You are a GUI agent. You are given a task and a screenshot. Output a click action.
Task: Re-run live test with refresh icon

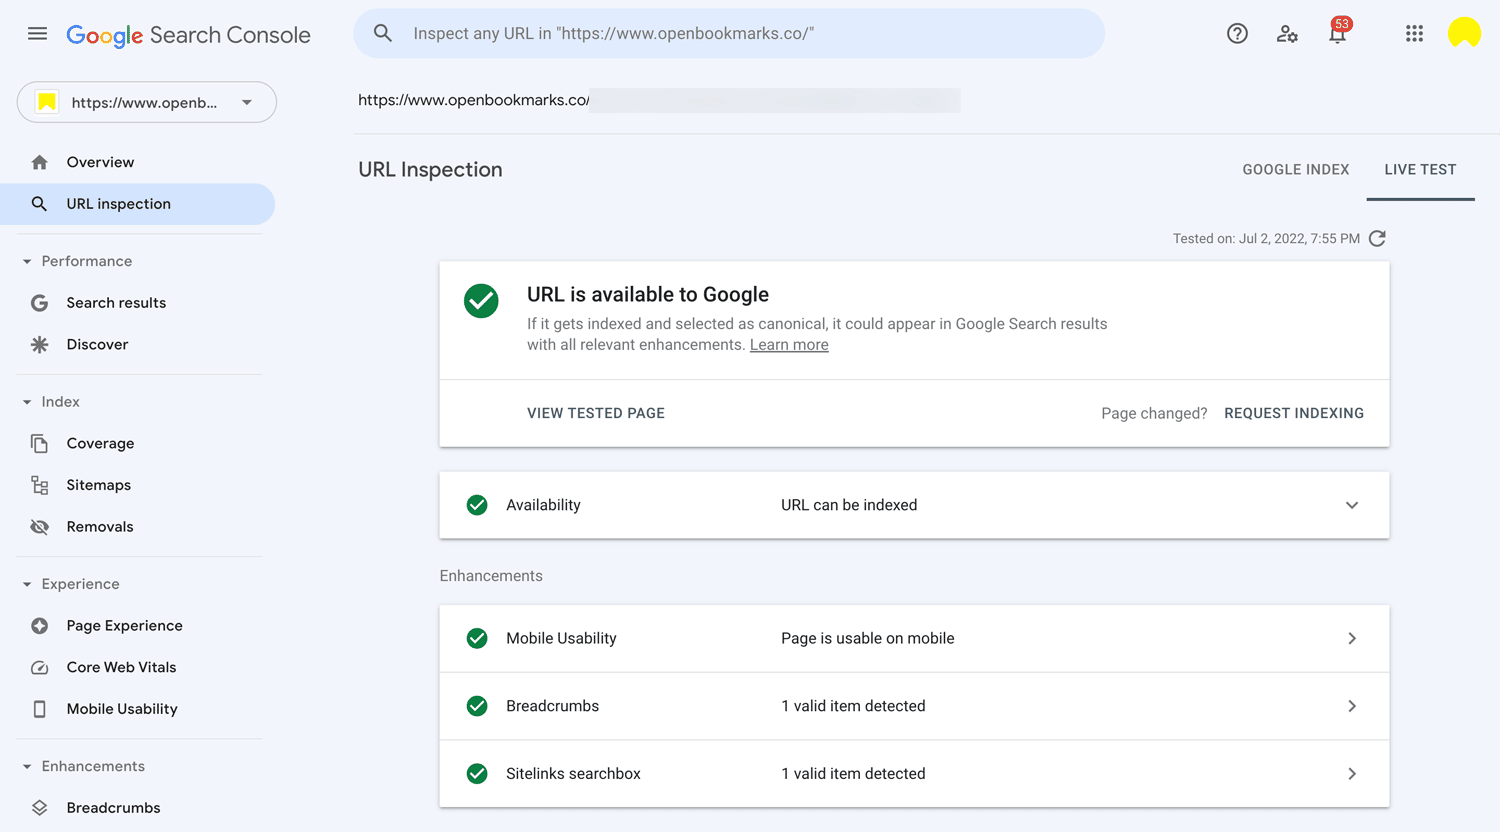point(1377,238)
